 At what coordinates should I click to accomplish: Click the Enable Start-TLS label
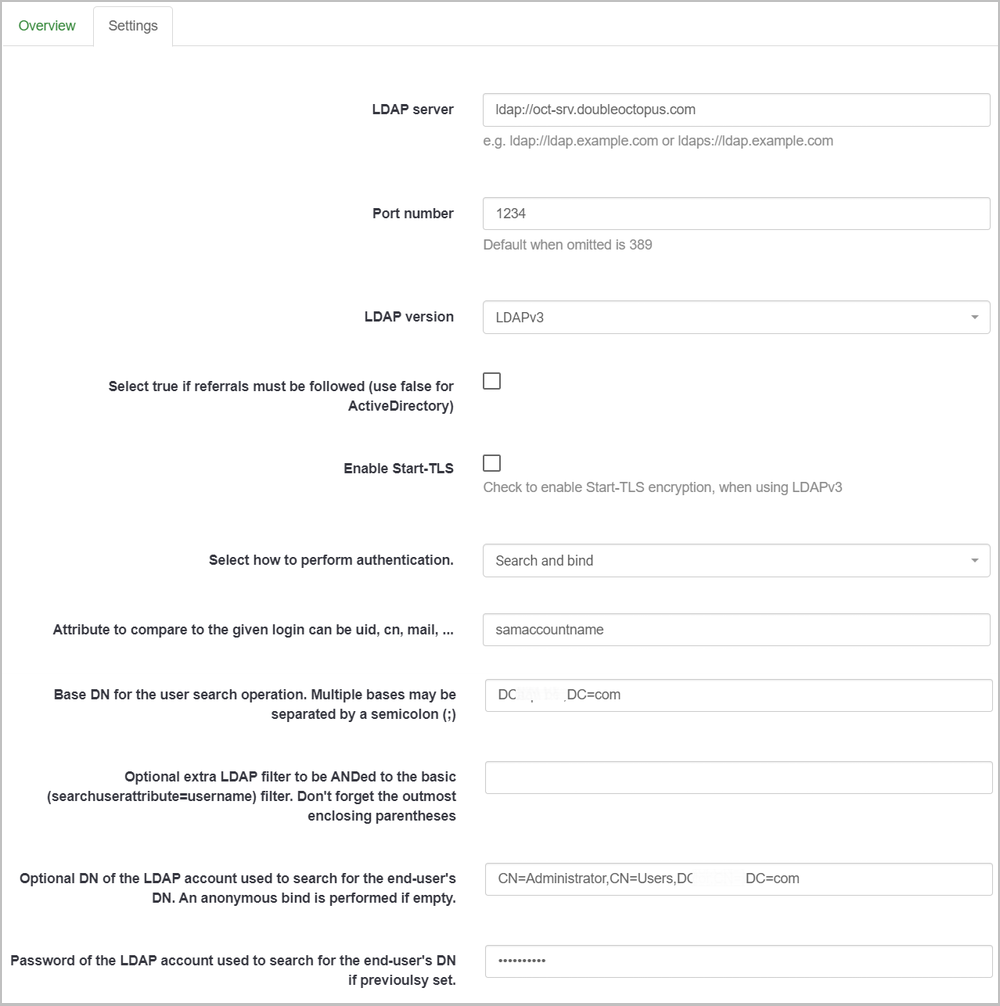398,468
